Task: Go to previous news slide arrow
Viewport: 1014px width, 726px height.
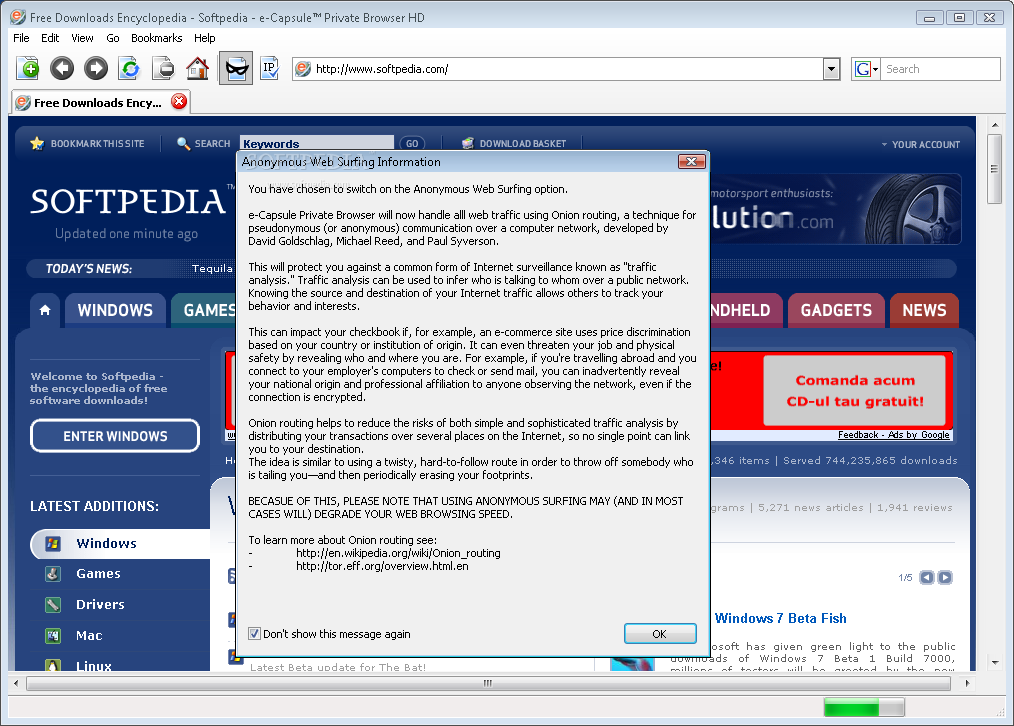Action: (x=927, y=577)
